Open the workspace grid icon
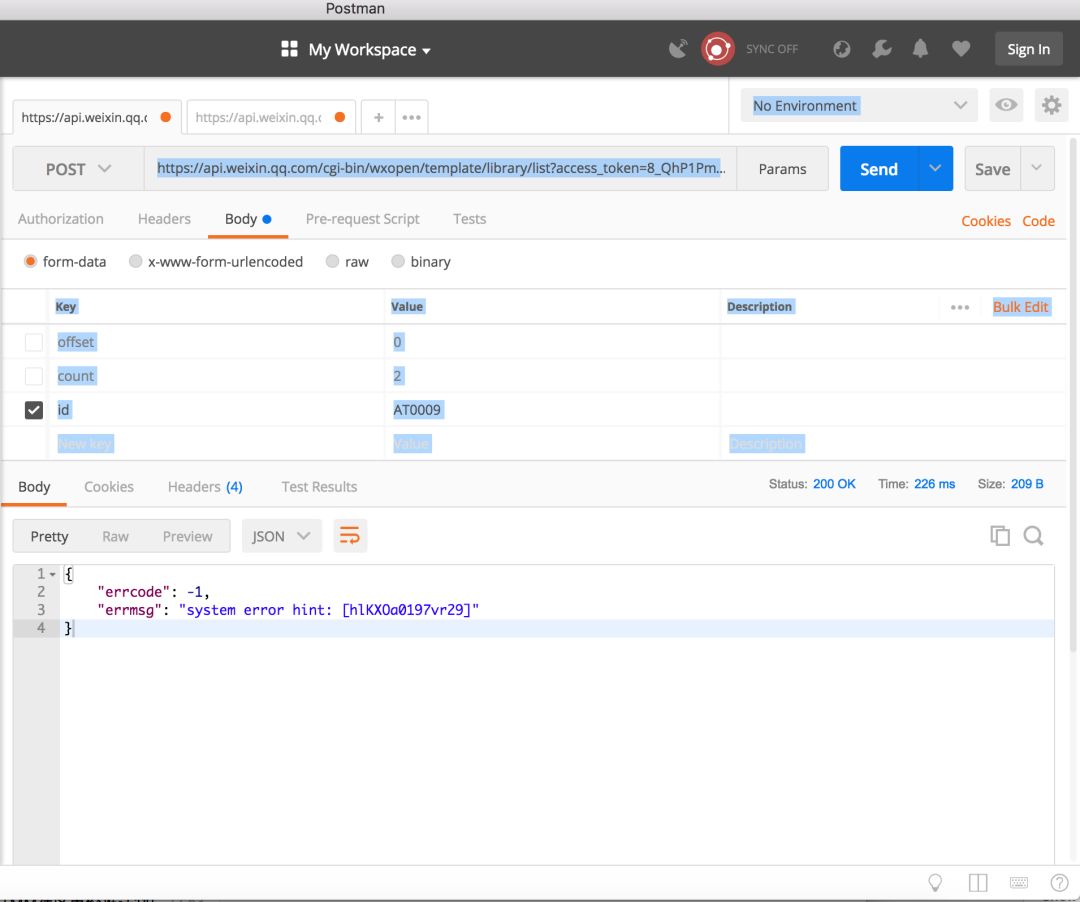 (289, 49)
